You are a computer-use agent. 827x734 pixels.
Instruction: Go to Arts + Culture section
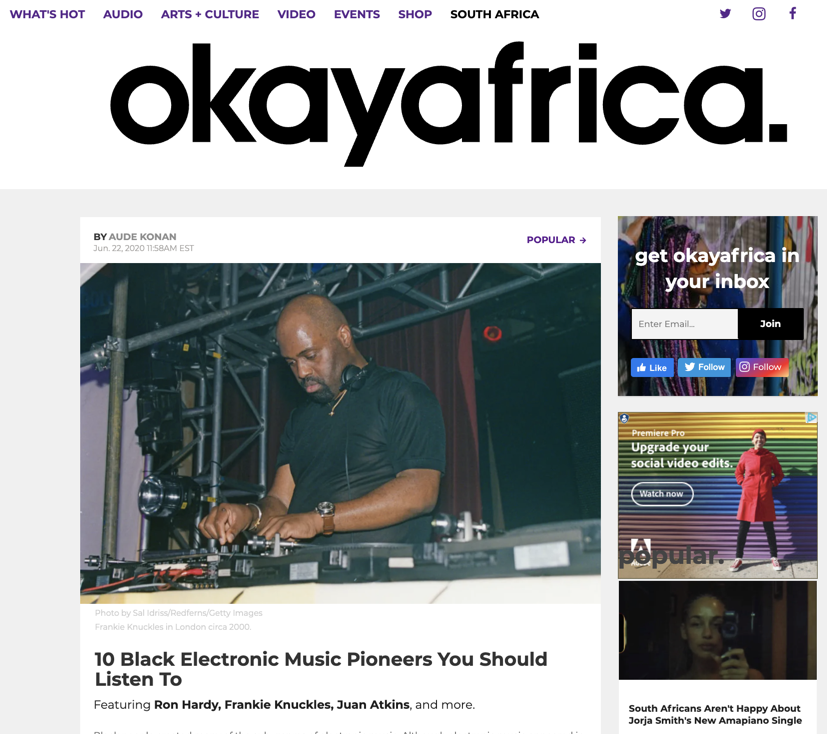pos(210,14)
